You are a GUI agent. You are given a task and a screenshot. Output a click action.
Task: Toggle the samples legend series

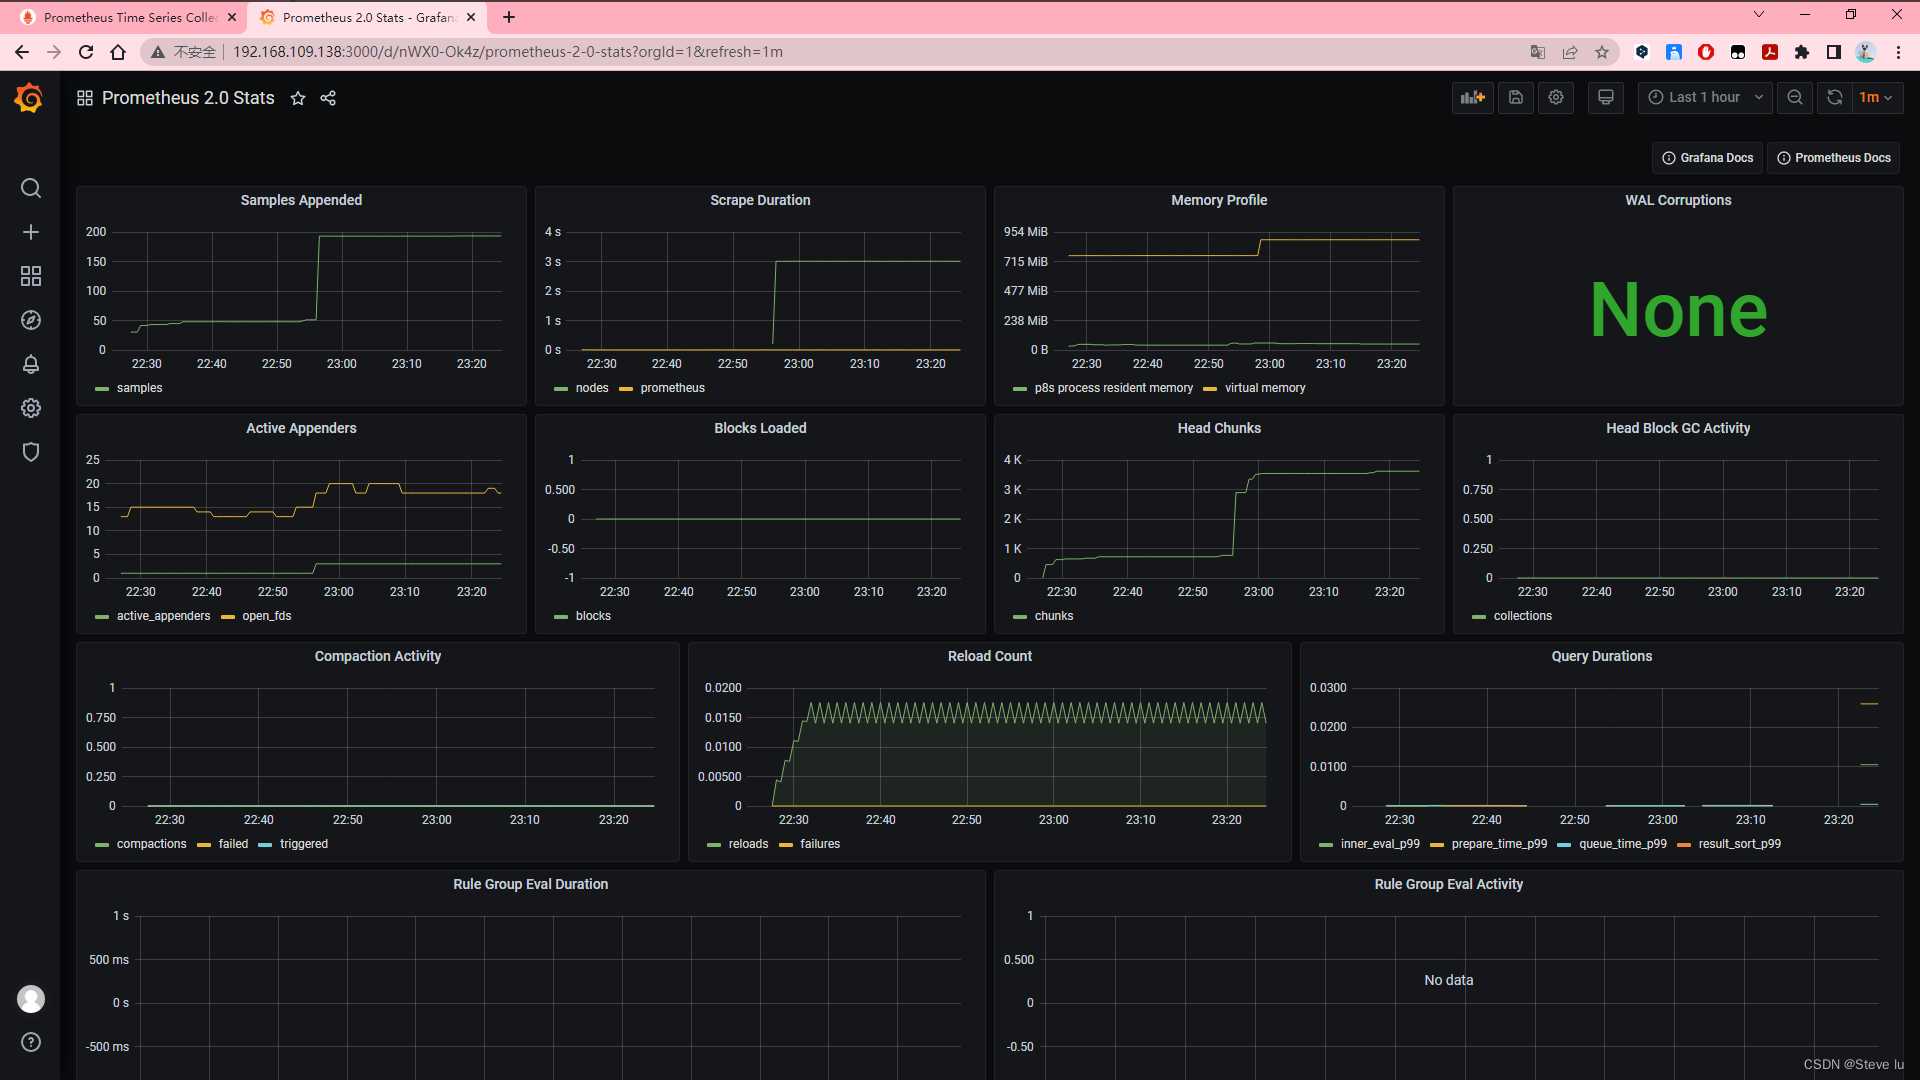coord(139,388)
